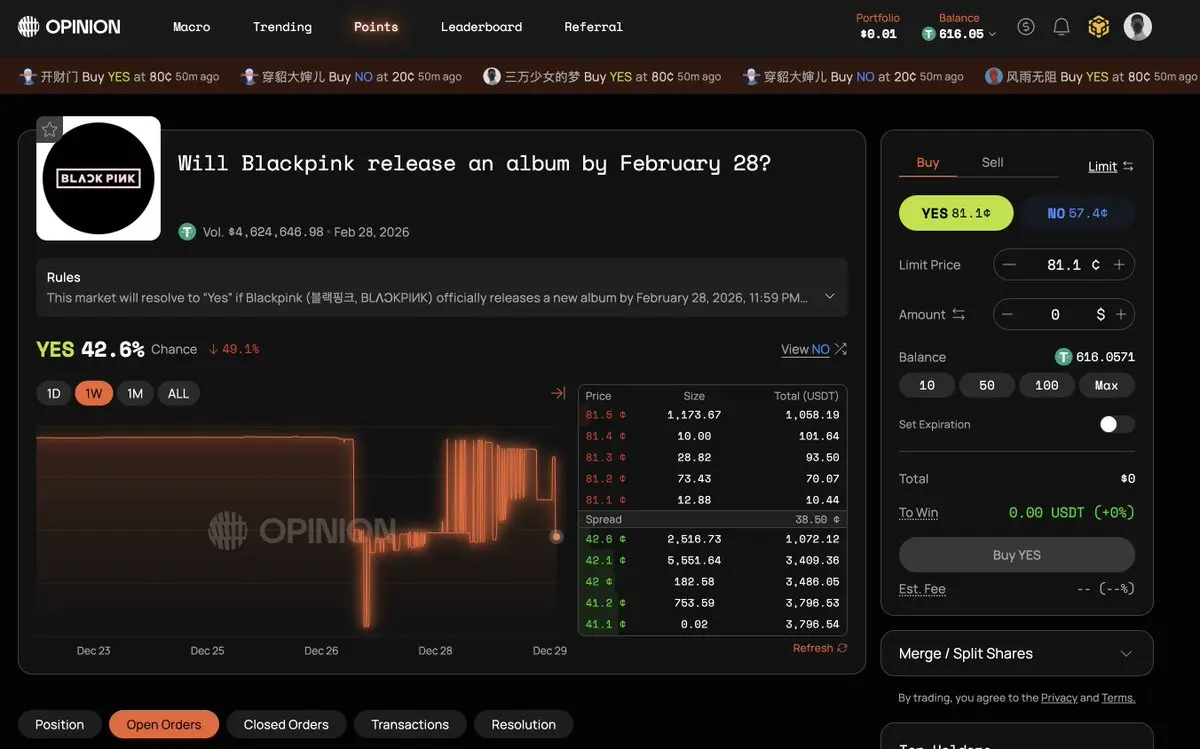This screenshot has height=749, width=1200.
Task: Select 1D chart range
Action: click(54, 393)
